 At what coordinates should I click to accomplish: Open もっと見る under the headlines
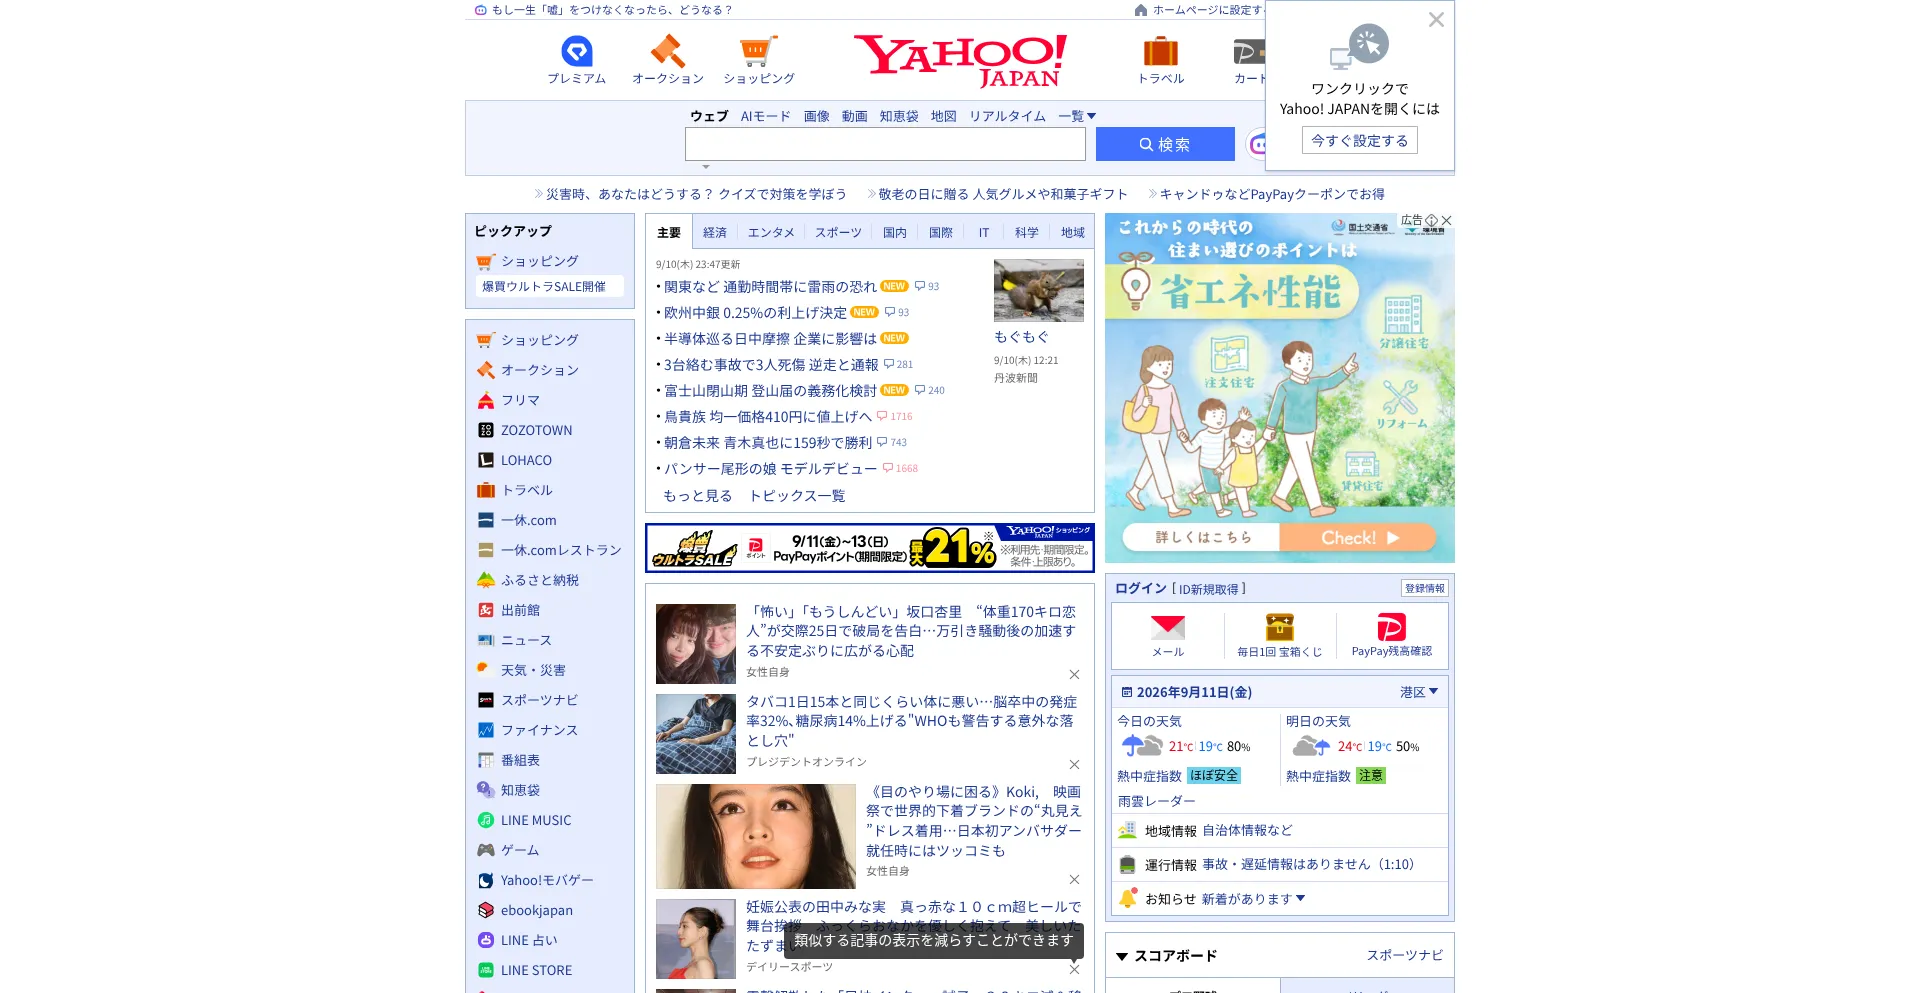[698, 496]
